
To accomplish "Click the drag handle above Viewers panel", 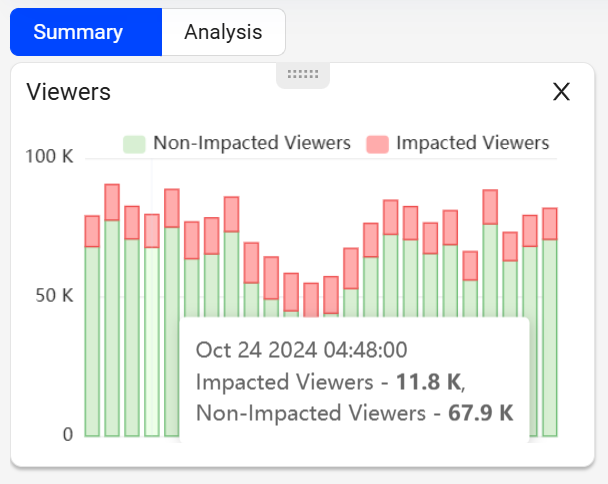I will (x=303, y=74).
